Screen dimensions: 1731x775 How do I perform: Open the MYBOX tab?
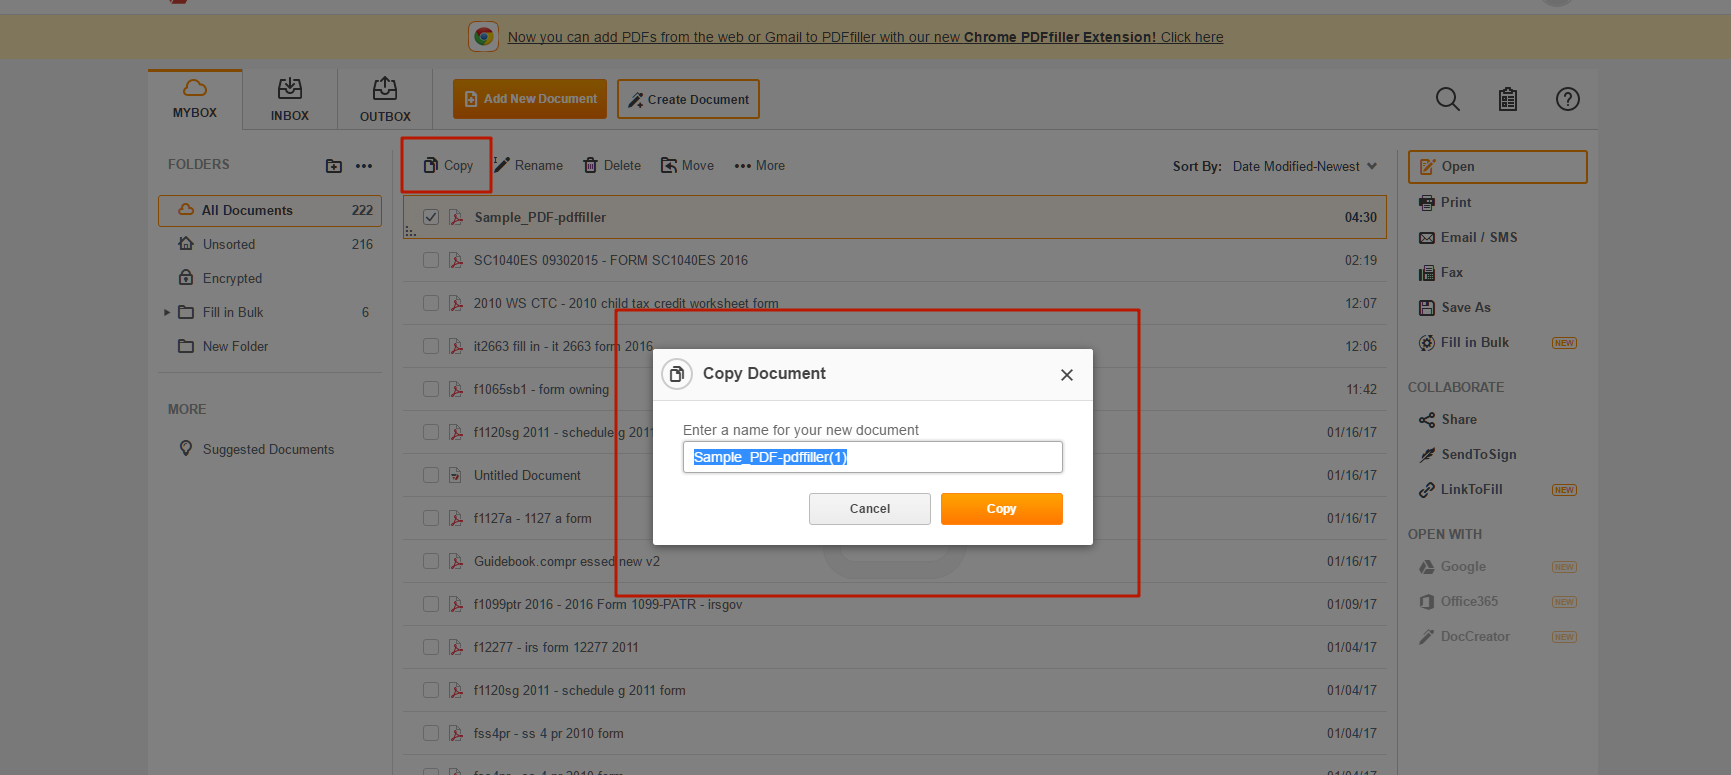195,99
